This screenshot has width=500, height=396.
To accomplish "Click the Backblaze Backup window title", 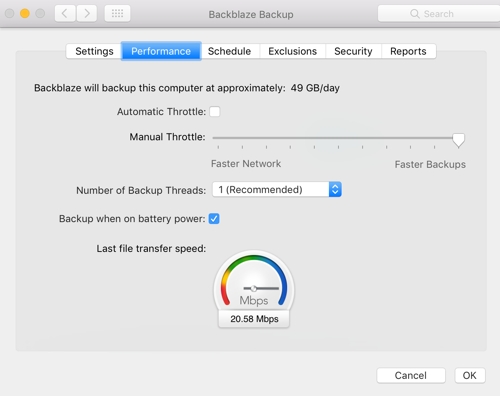I will tap(251, 14).
